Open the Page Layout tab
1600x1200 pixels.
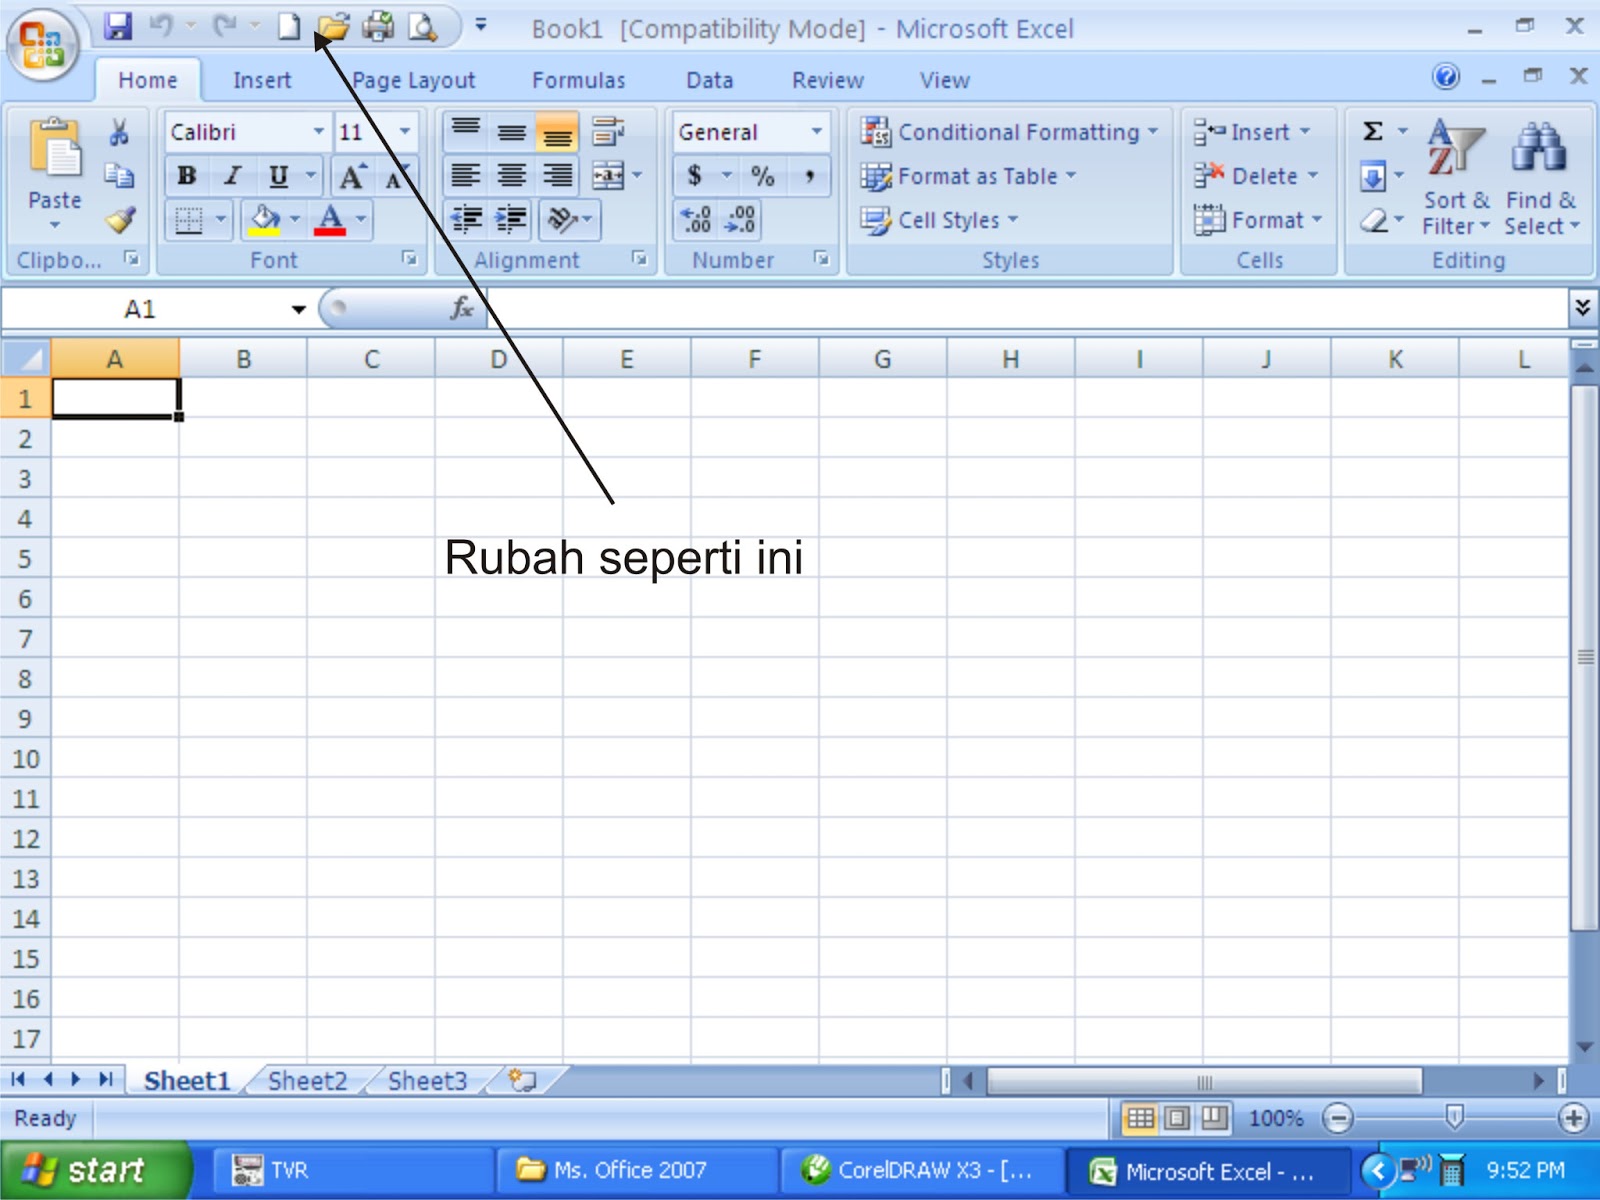coord(414,80)
